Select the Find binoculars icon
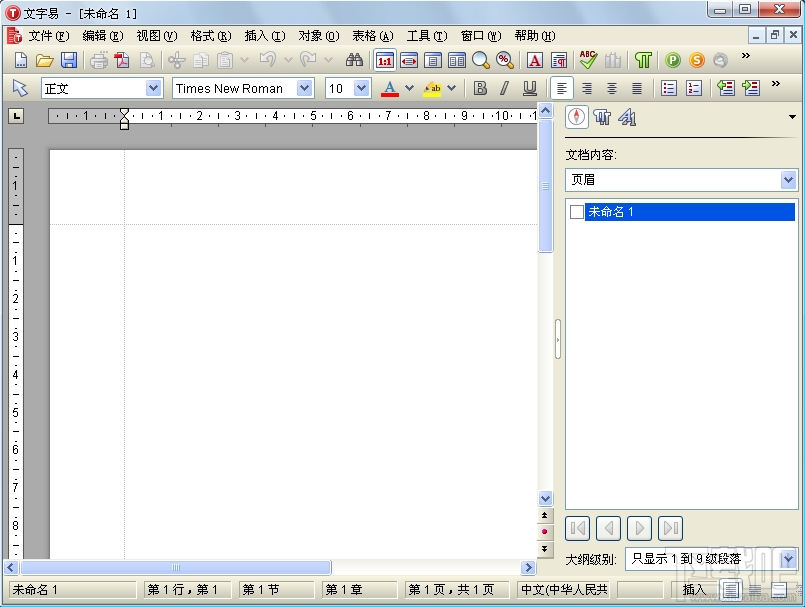Screen dimensions: 805x607 (354, 59)
